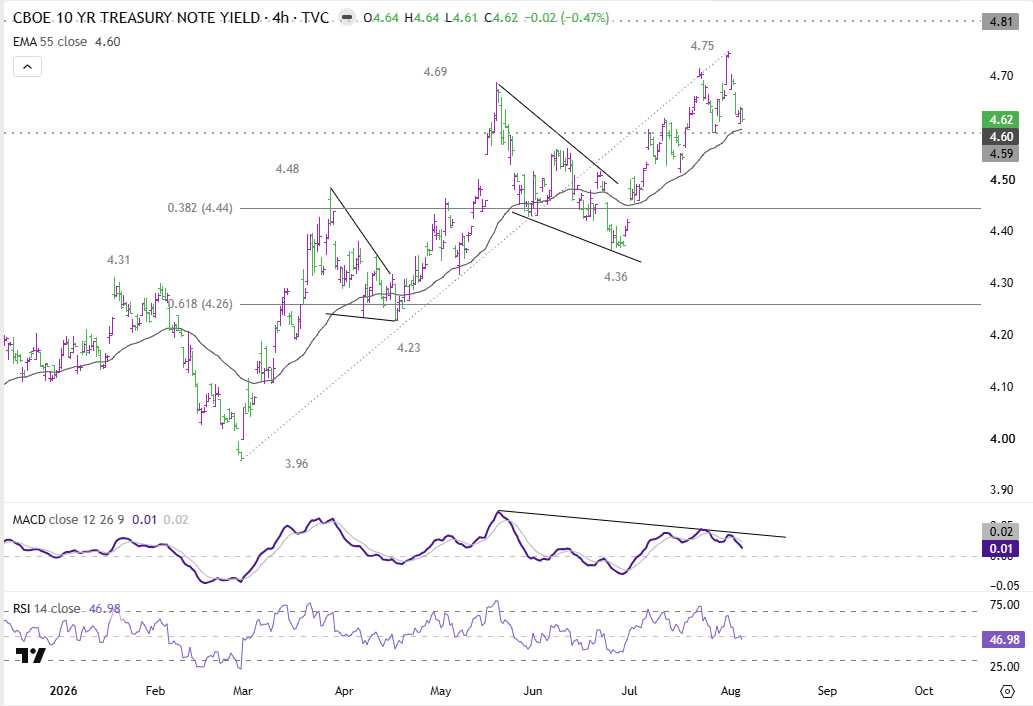Image resolution: width=1033 pixels, height=706 pixels.
Task: Click the -0.02 (-0.47%) change value
Action: point(566,18)
